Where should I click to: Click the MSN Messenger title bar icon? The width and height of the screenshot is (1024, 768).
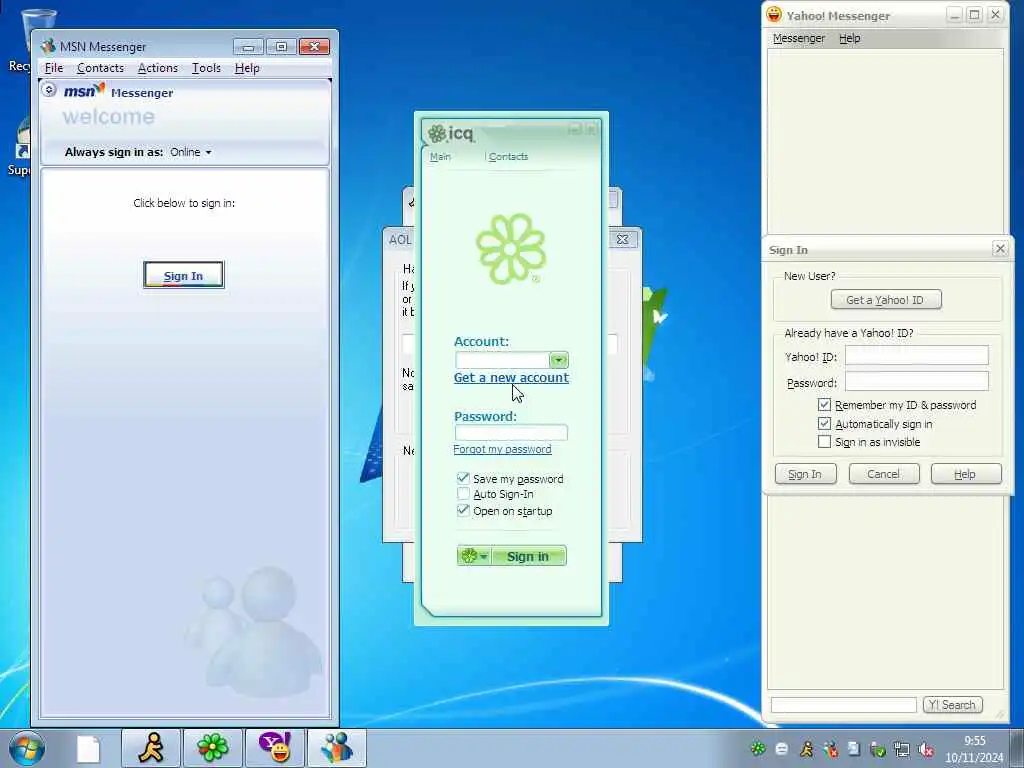pos(48,46)
